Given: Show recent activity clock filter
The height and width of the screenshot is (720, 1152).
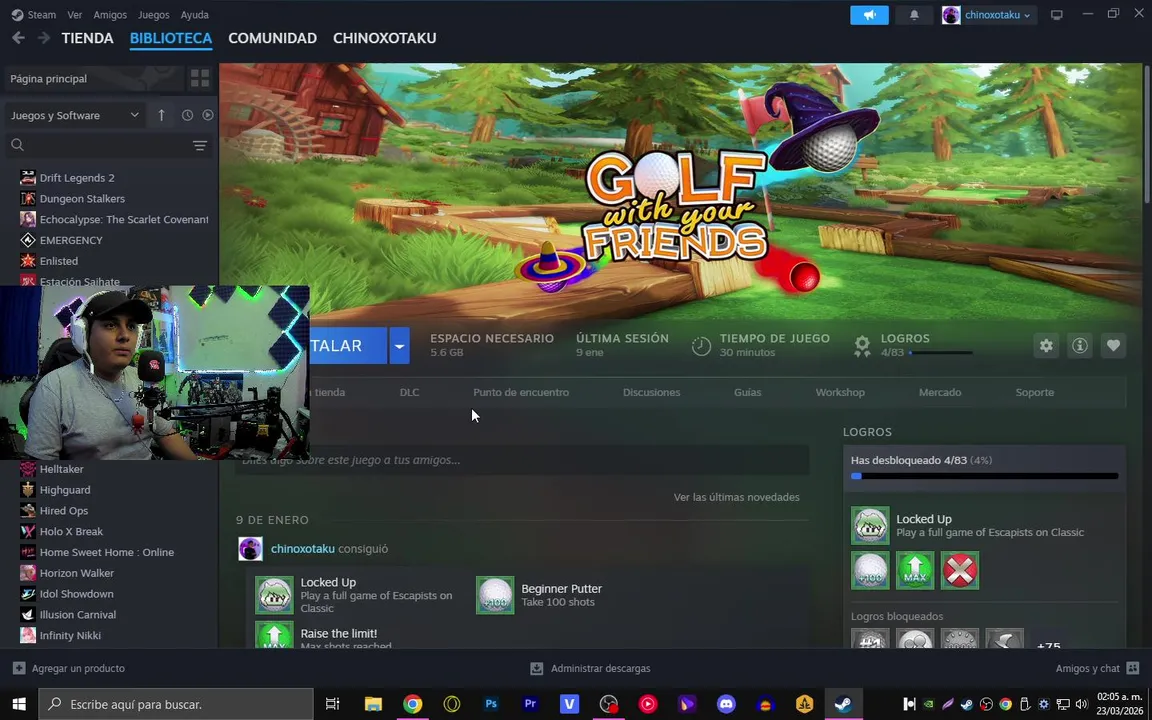Looking at the screenshot, I should coord(187,115).
